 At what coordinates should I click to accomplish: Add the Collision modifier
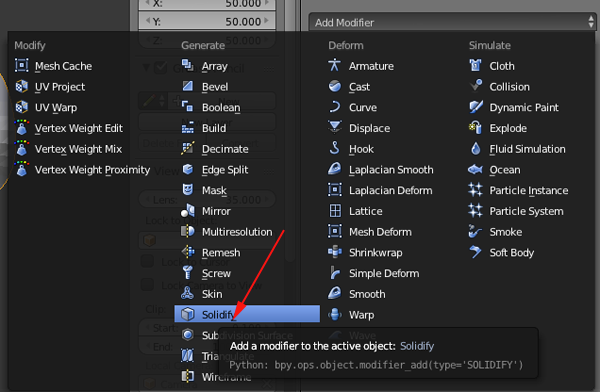[509, 87]
